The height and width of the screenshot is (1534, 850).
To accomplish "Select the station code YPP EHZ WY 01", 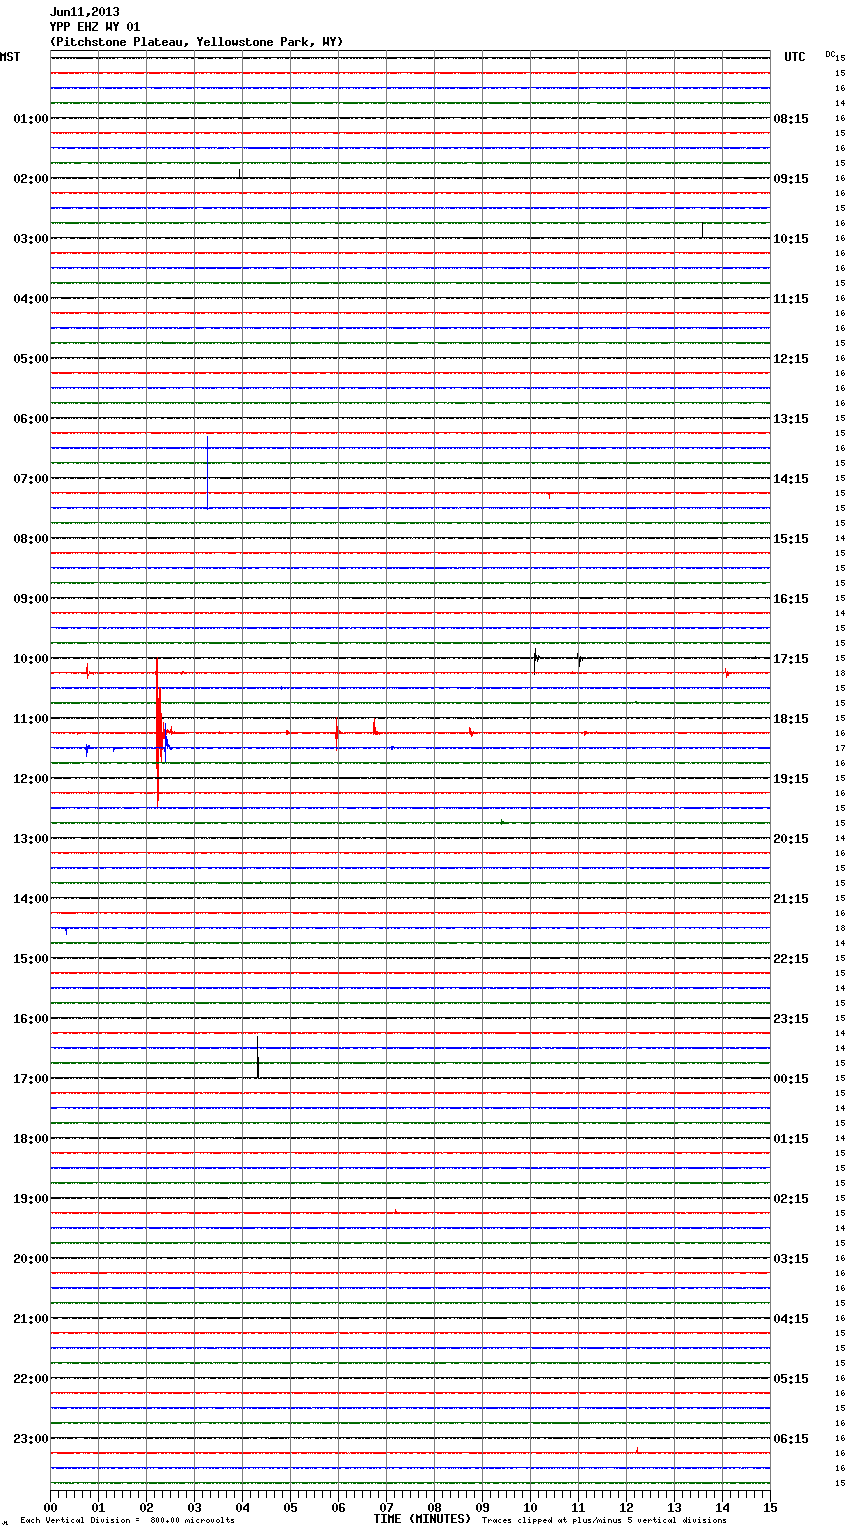I will [x=95, y=27].
